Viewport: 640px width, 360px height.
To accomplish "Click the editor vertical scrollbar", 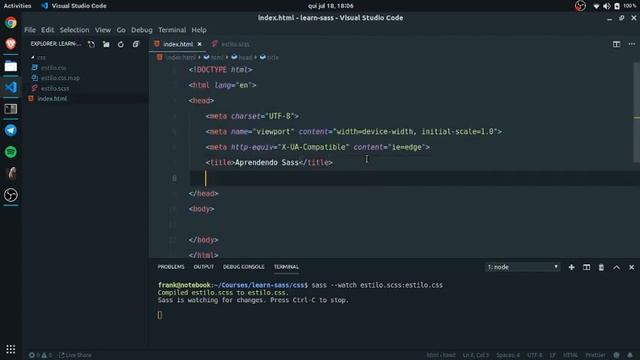I will tap(636, 112).
